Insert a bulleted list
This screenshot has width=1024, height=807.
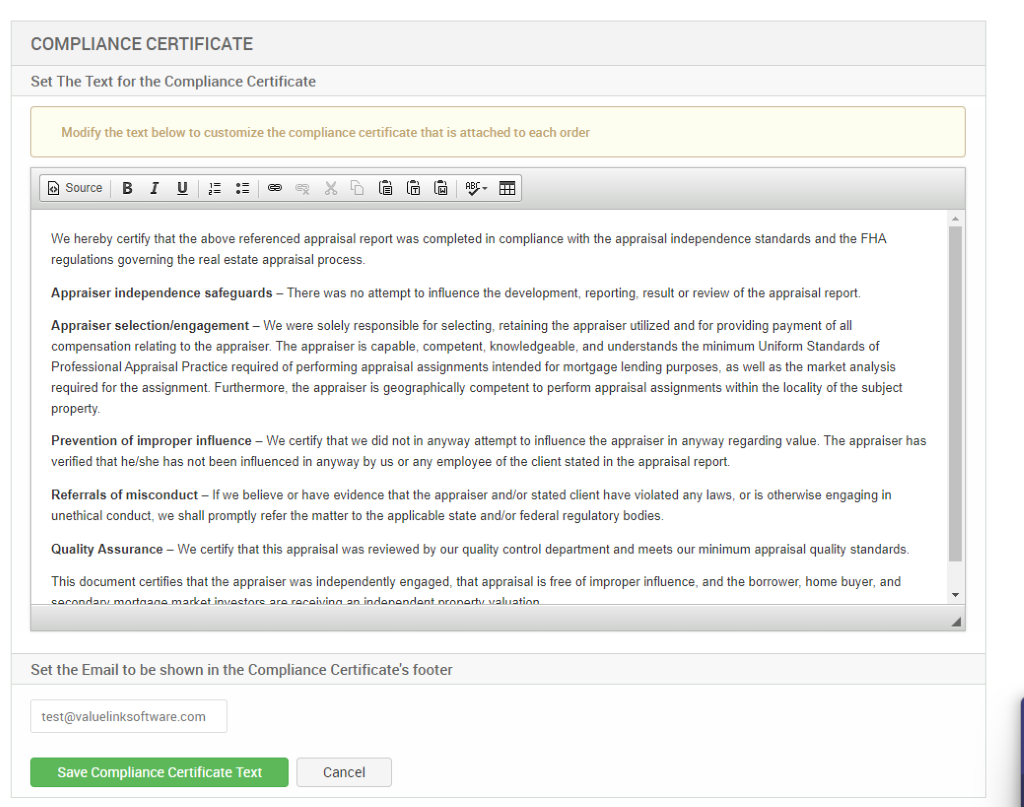tap(242, 188)
